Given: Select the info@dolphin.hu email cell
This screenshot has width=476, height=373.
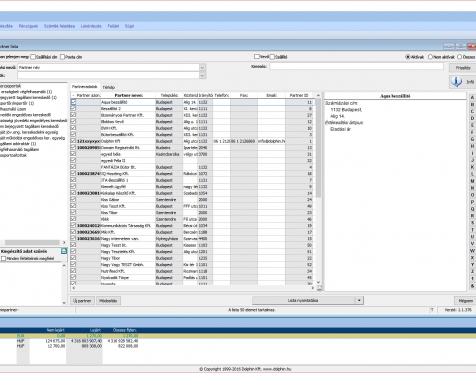Looking at the screenshot, I should 271,141.
